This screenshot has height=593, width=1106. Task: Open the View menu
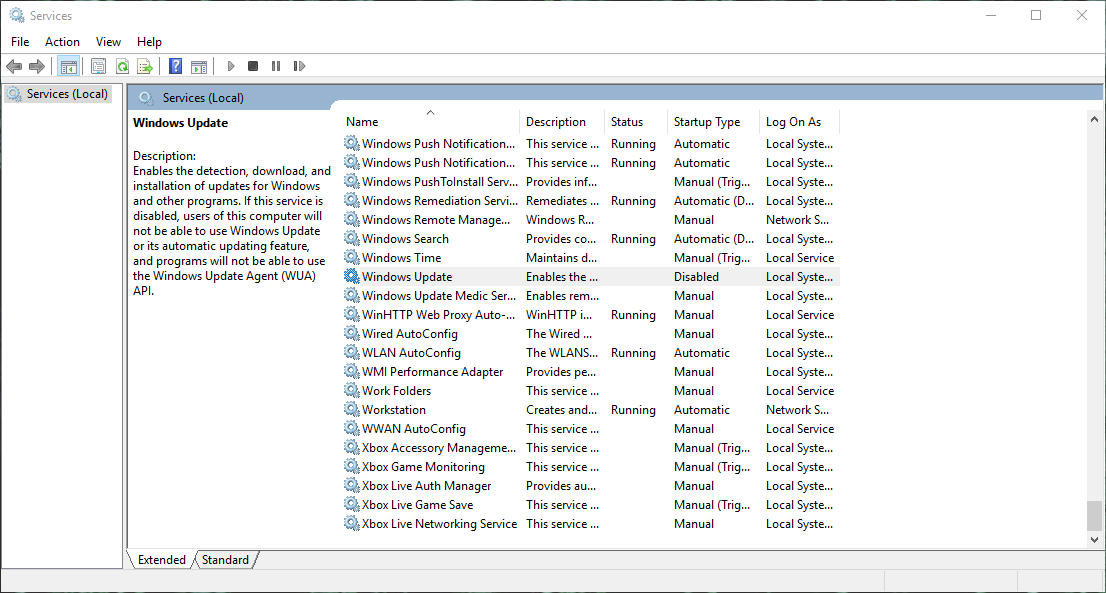108,42
